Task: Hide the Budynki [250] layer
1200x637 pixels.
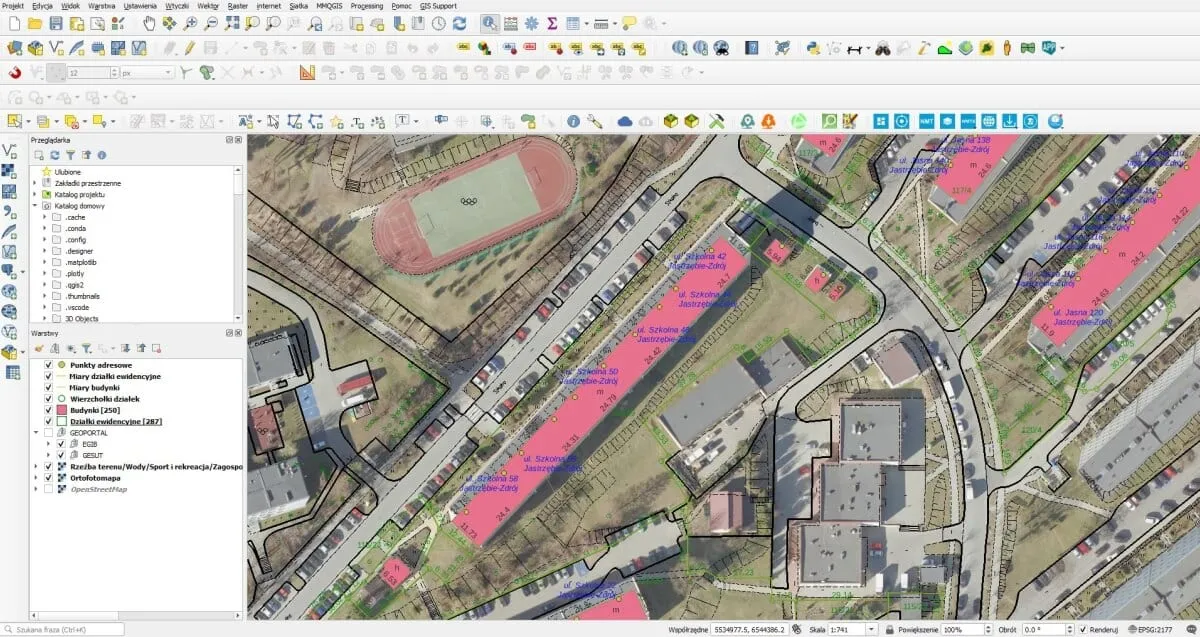Action: point(47,410)
